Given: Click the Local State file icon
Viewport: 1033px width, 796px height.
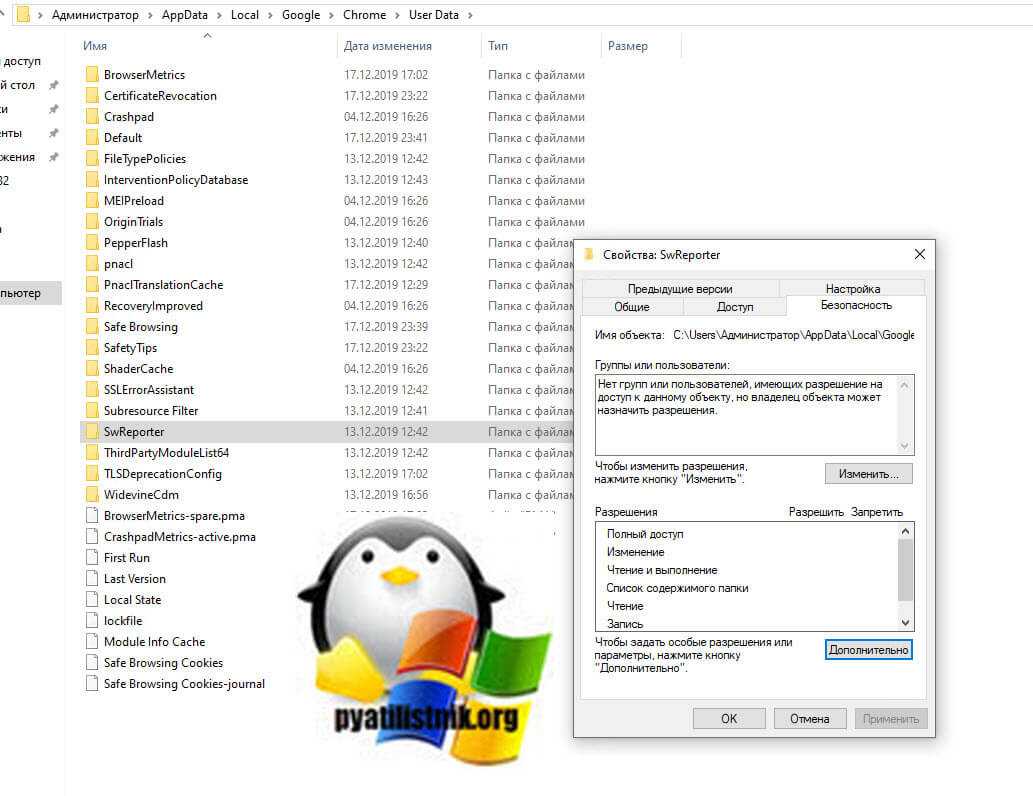Looking at the screenshot, I should (92, 600).
